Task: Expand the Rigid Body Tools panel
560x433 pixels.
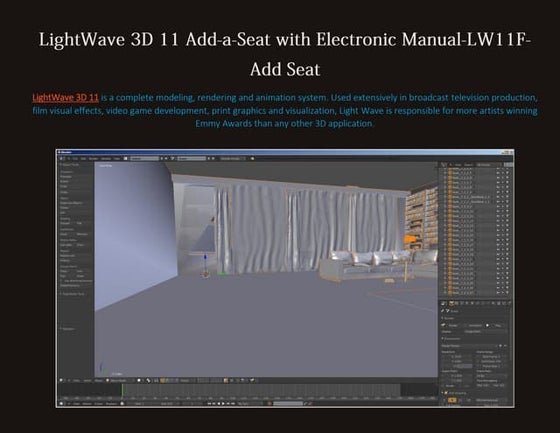Action: click(72, 294)
